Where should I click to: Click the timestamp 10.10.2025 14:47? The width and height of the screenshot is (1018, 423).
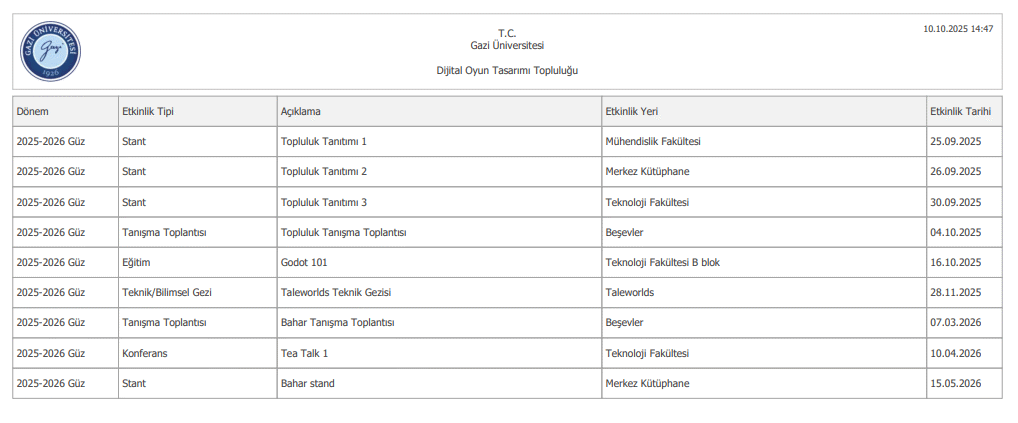click(958, 29)
